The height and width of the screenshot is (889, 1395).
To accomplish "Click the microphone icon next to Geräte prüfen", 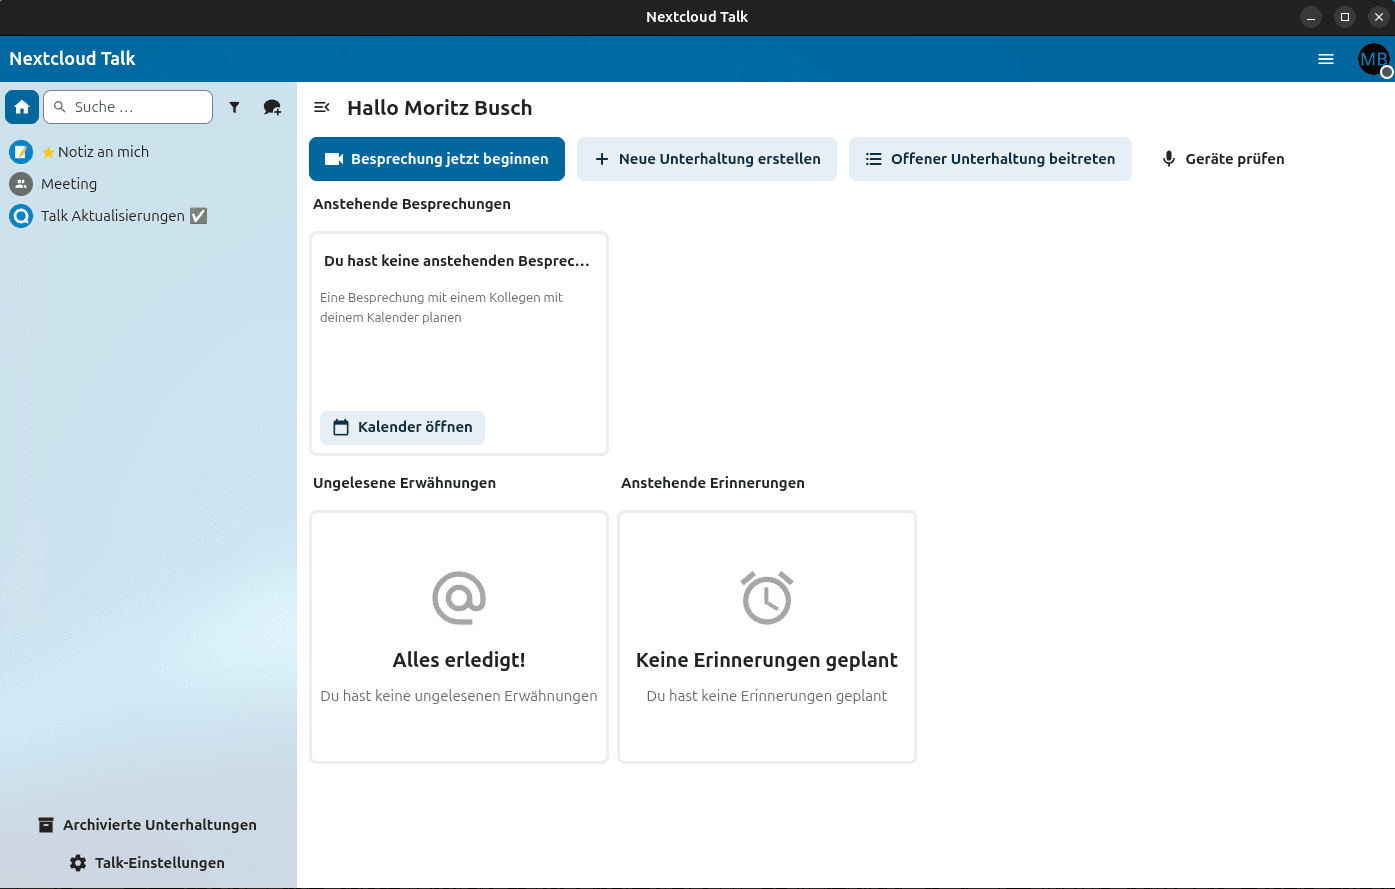I will [x=1168, y=158].
